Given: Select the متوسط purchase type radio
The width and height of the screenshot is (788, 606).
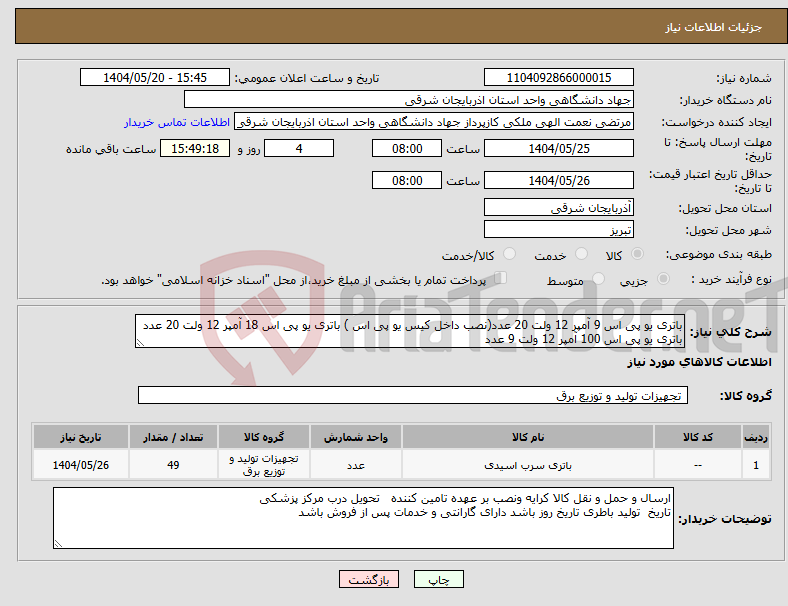Looking at the screenshot, I should click(599, 278).
